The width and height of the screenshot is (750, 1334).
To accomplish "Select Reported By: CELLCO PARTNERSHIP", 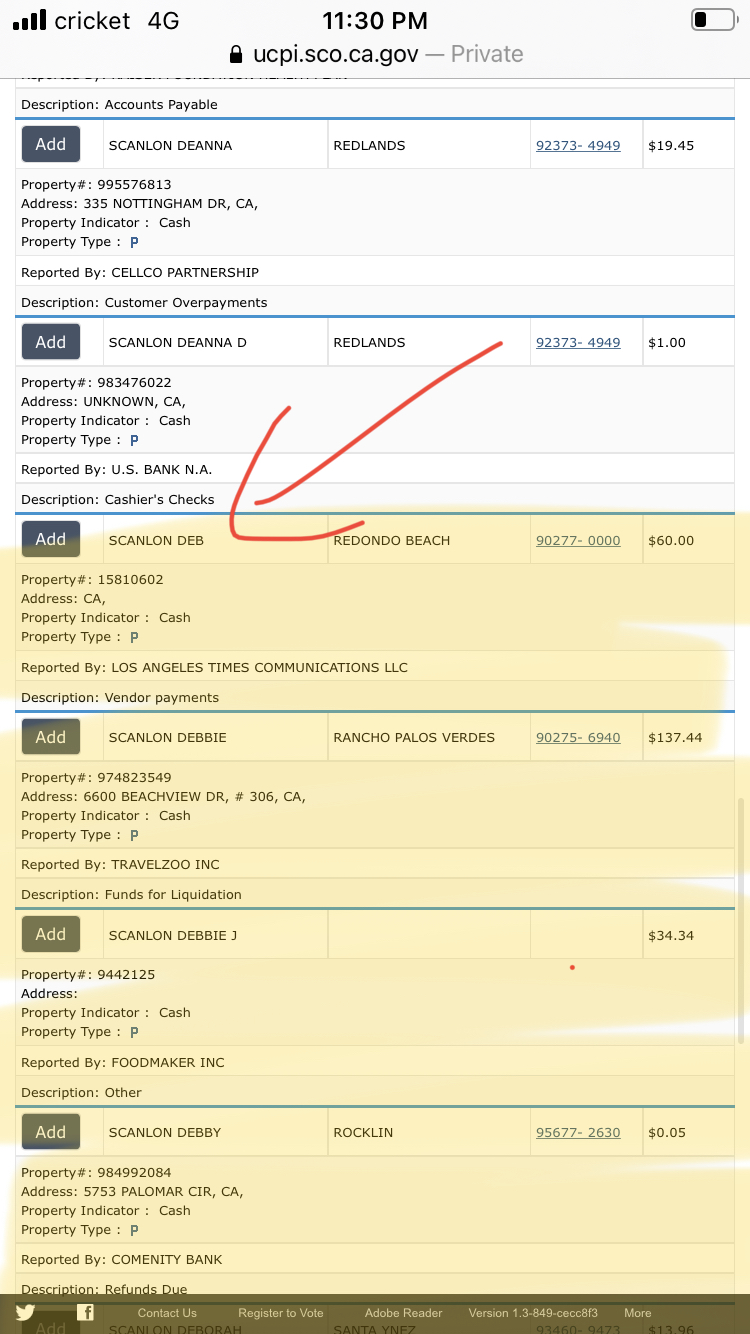I will pos(140,272).
